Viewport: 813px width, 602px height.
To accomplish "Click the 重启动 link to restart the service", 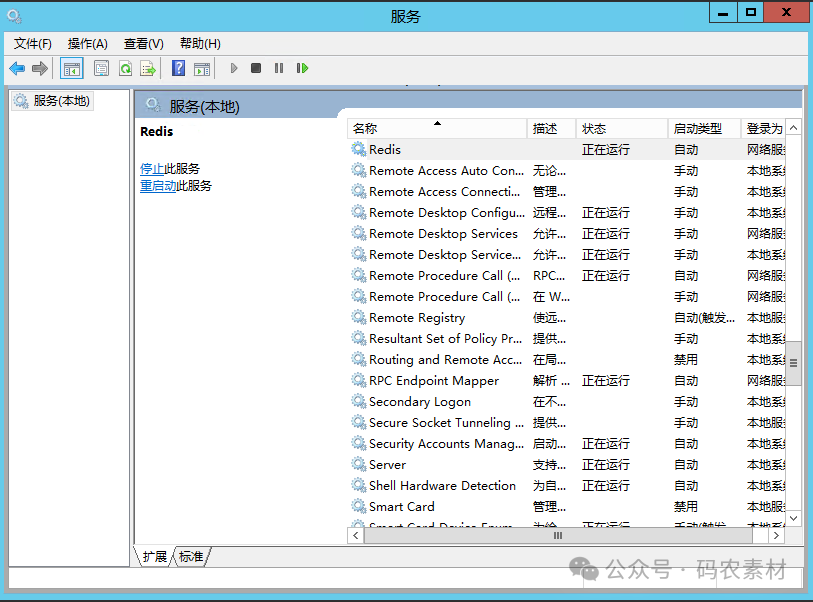I will (x=158, y=186).
